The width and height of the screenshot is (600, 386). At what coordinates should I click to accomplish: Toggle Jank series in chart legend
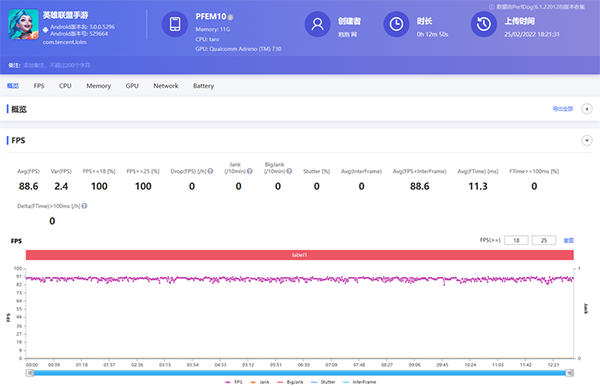click(260, 382)
